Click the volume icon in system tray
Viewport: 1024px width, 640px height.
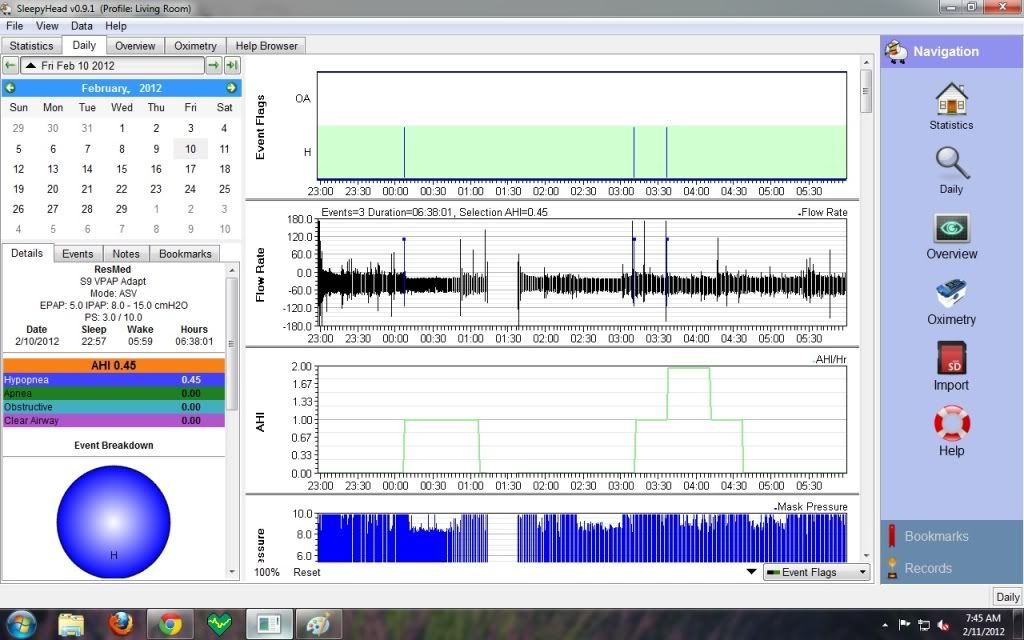pos(943,625)
